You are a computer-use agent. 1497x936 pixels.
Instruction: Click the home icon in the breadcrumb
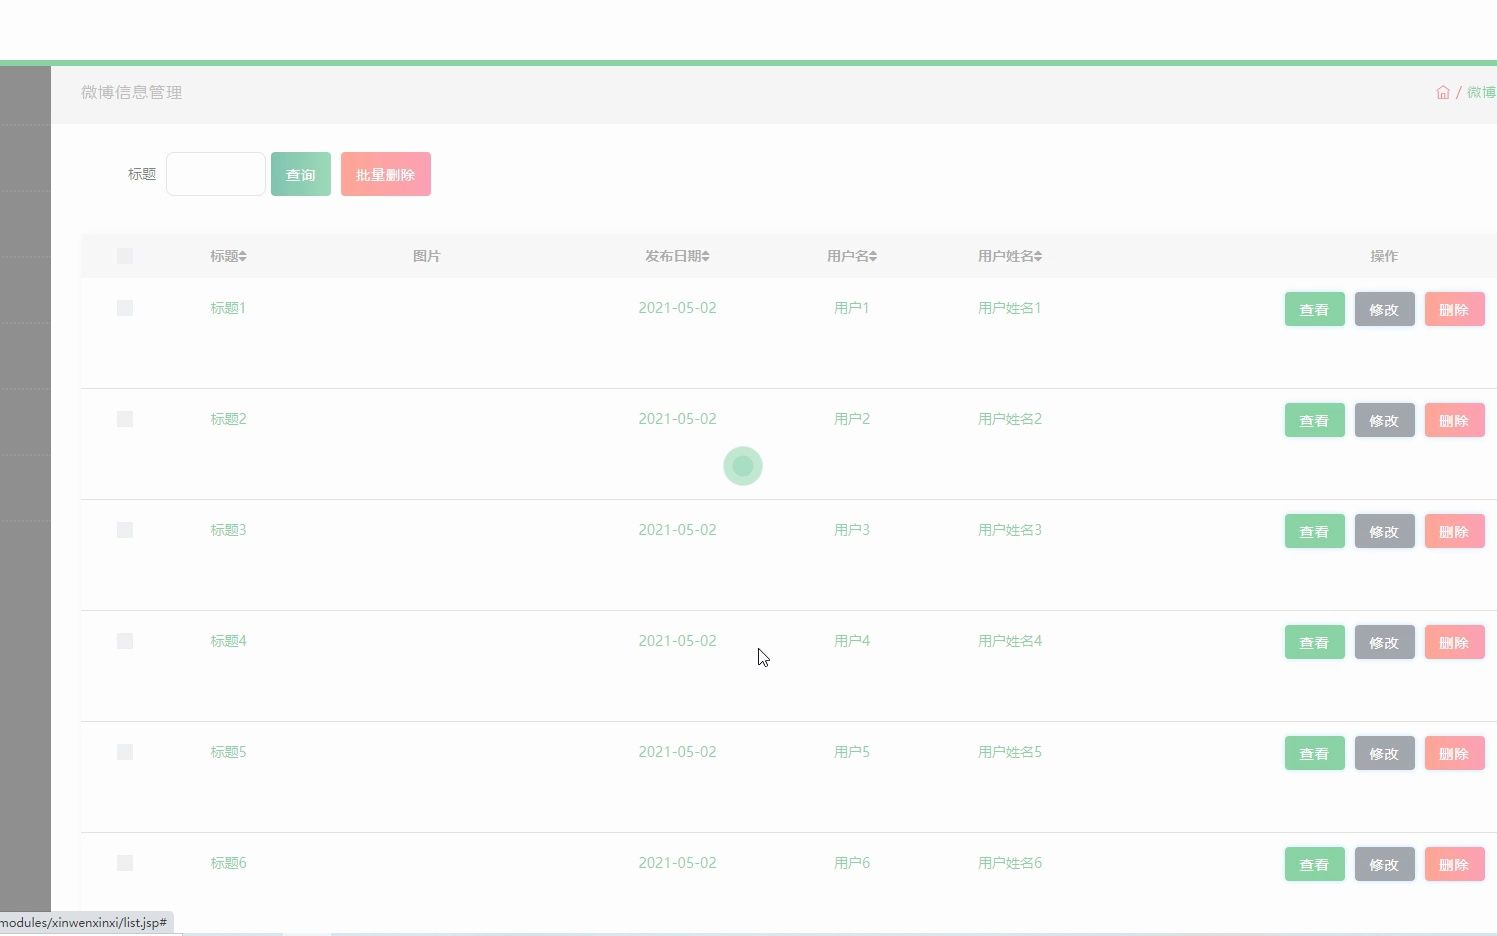click(1442, 92)
